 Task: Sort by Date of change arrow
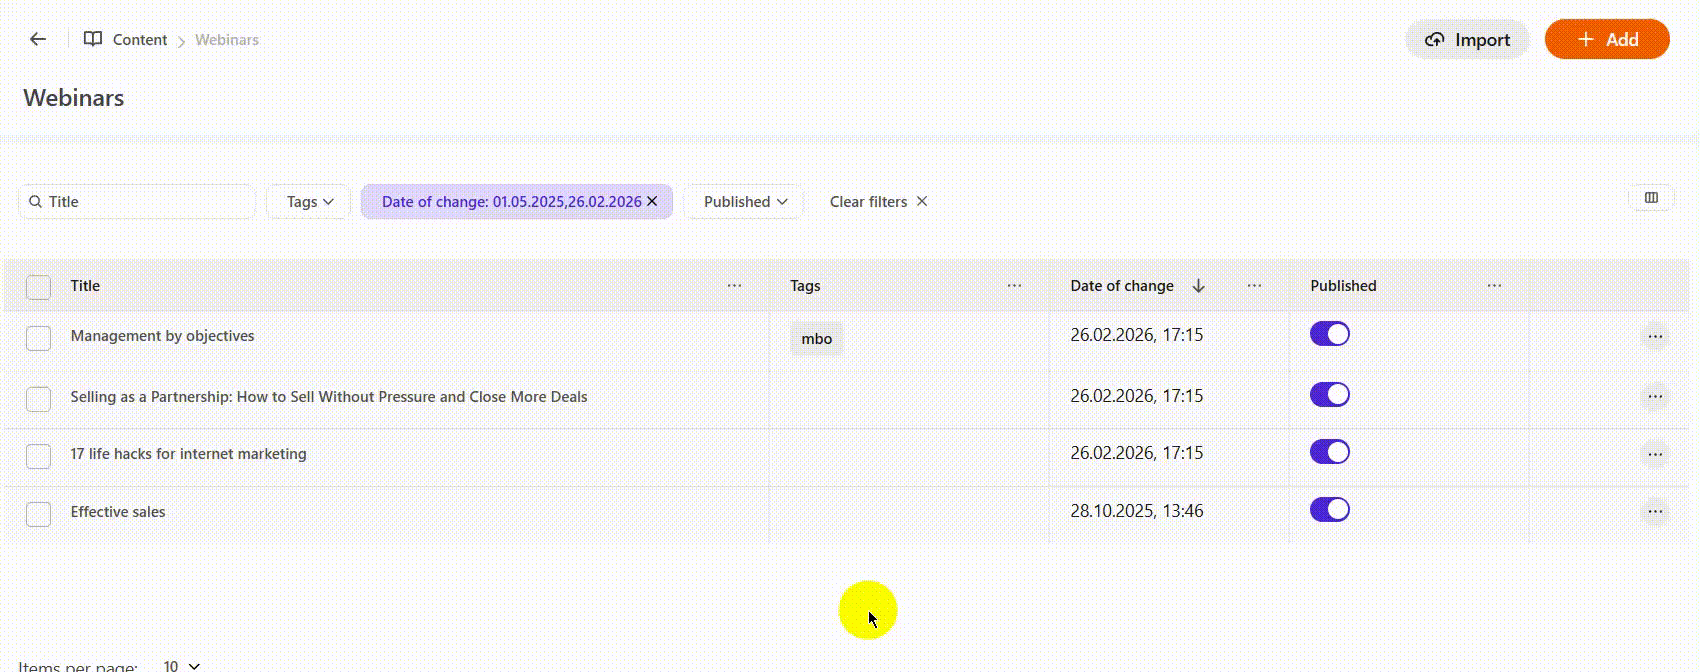[x=1198, y=286]
